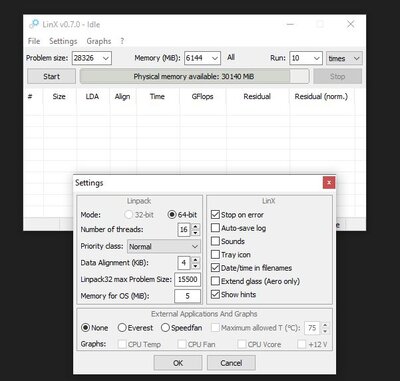Decrease the Data Alignment spinner value
Image resolution: width=400 pixels, height=381 pixels.
coord(195,266)
